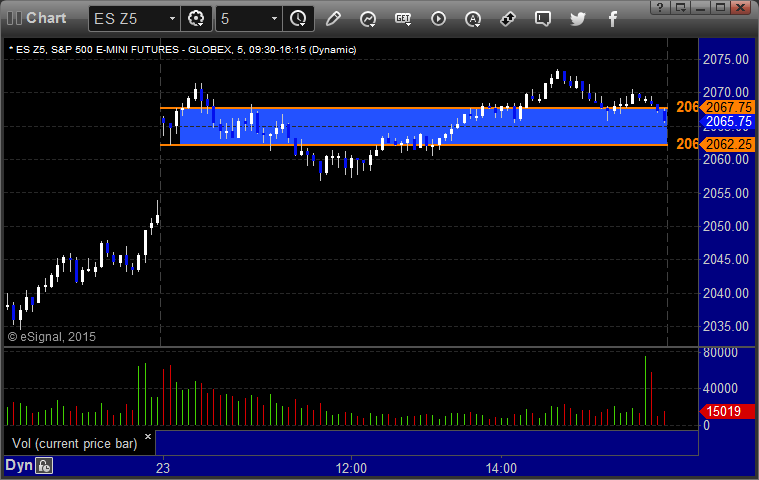Click the 12:00 time axis label

click(351, 468)
